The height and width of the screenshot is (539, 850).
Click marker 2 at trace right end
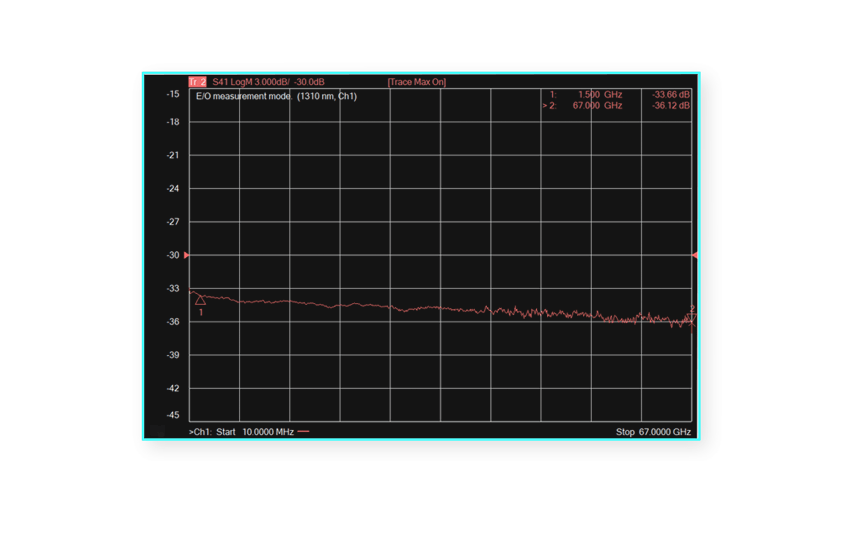point(691,318)
